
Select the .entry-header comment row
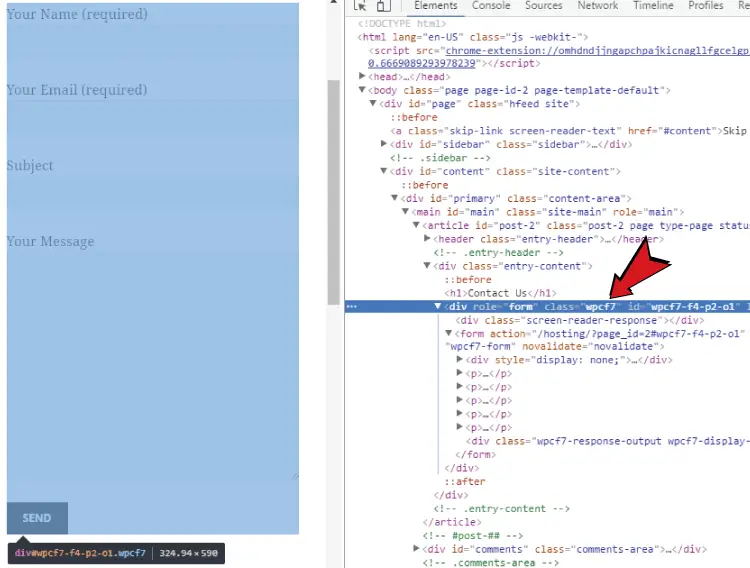(x=498, y=252)
